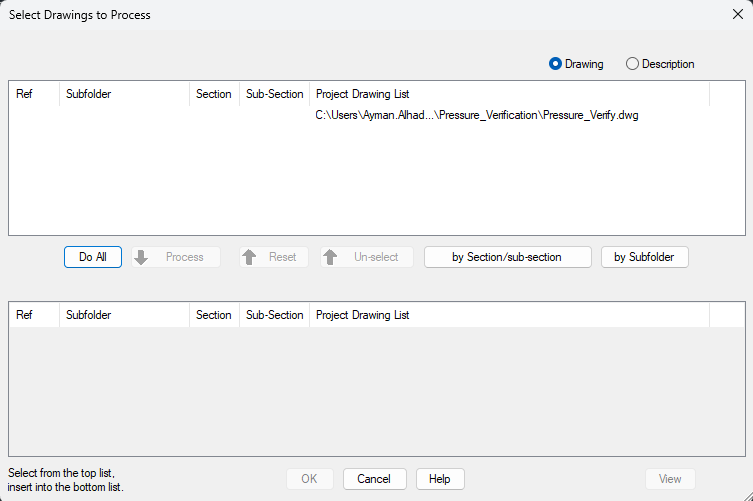Image resolution: width=753 pixels, height=501 pixels.
Task: Click top list Ref column header
Action: [34, 94]
